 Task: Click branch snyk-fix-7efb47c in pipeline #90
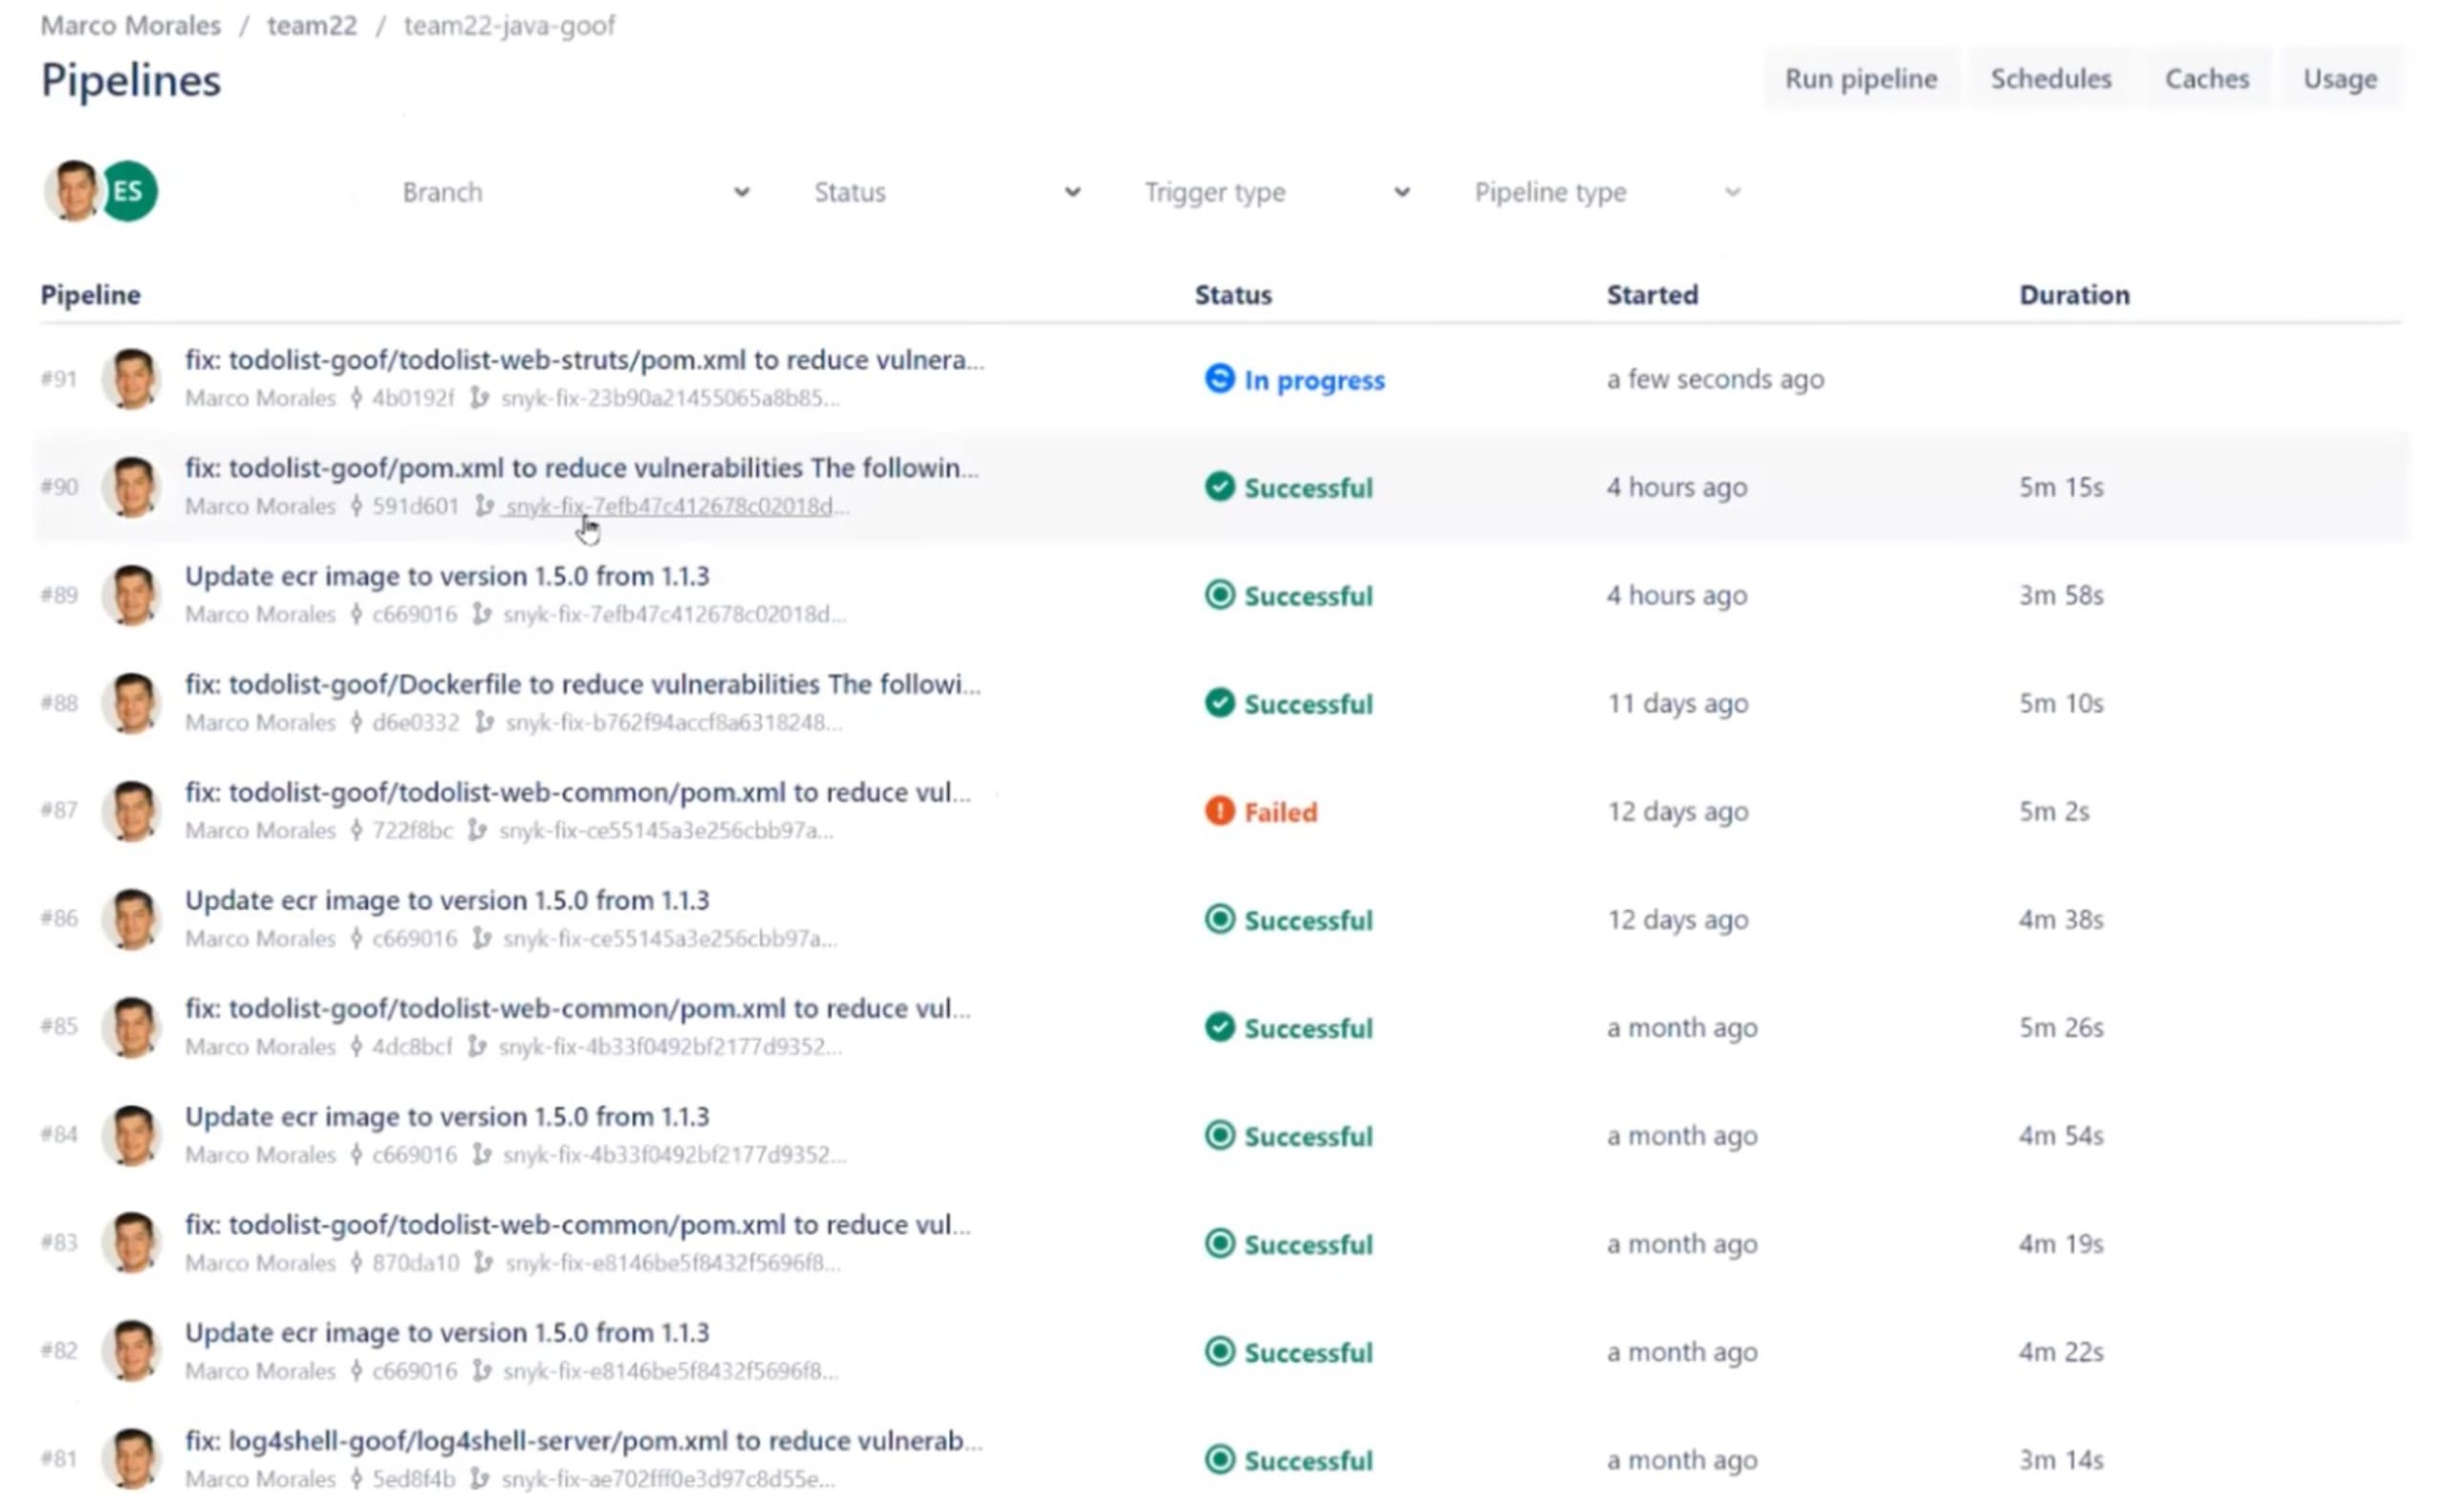pos(677,506)
